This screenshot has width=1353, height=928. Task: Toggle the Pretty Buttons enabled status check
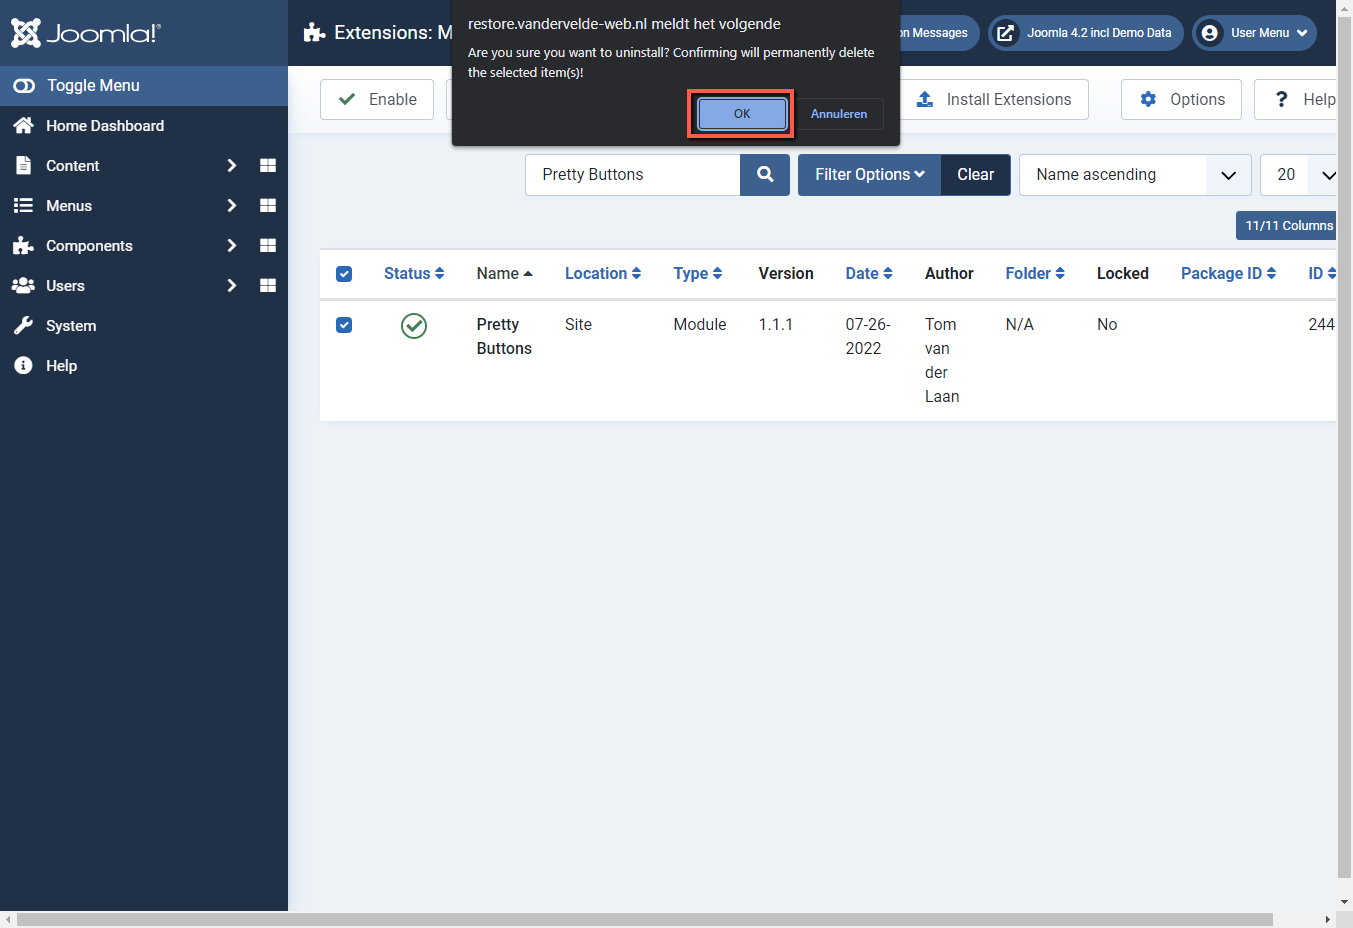coord(413,325)
